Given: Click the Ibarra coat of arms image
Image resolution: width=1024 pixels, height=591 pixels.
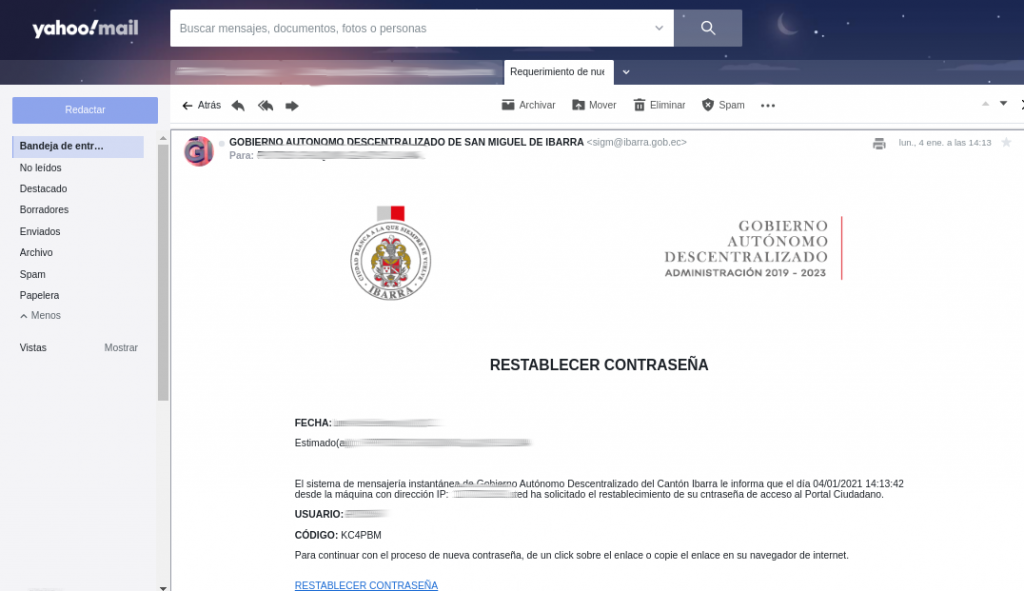Looking at the screenshot, I should (391, 253).
